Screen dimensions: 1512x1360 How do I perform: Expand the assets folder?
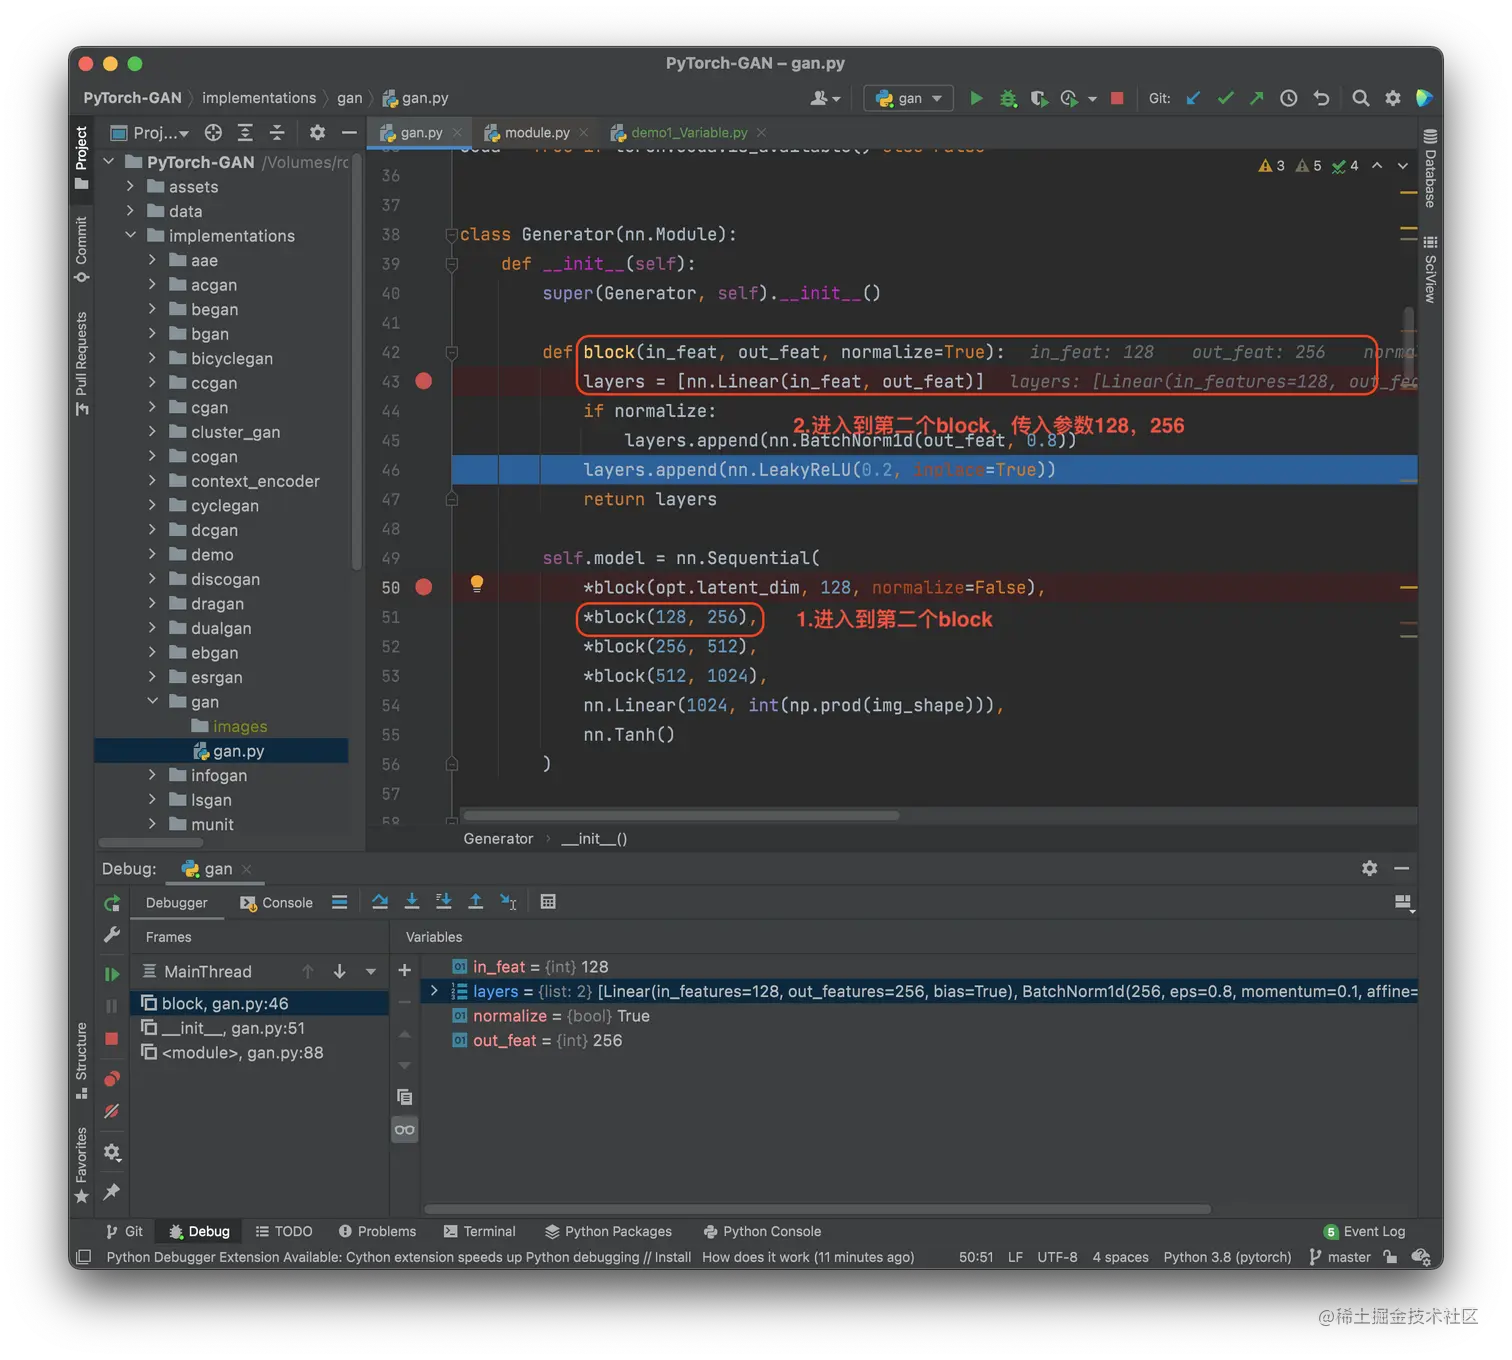130,186
